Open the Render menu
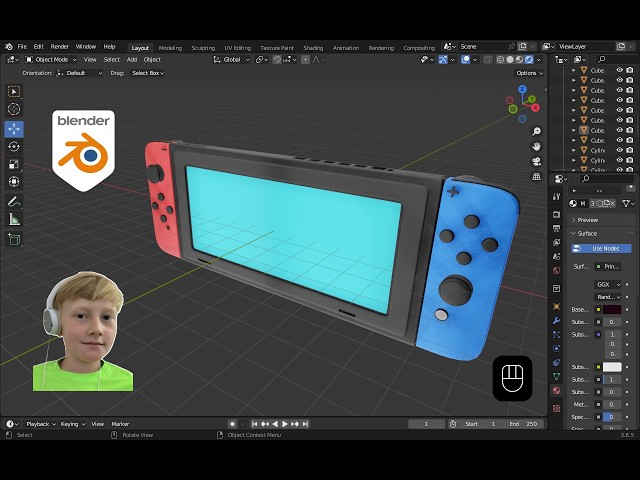The height and width of the screenshot is (480, 640). pos(60,47)
